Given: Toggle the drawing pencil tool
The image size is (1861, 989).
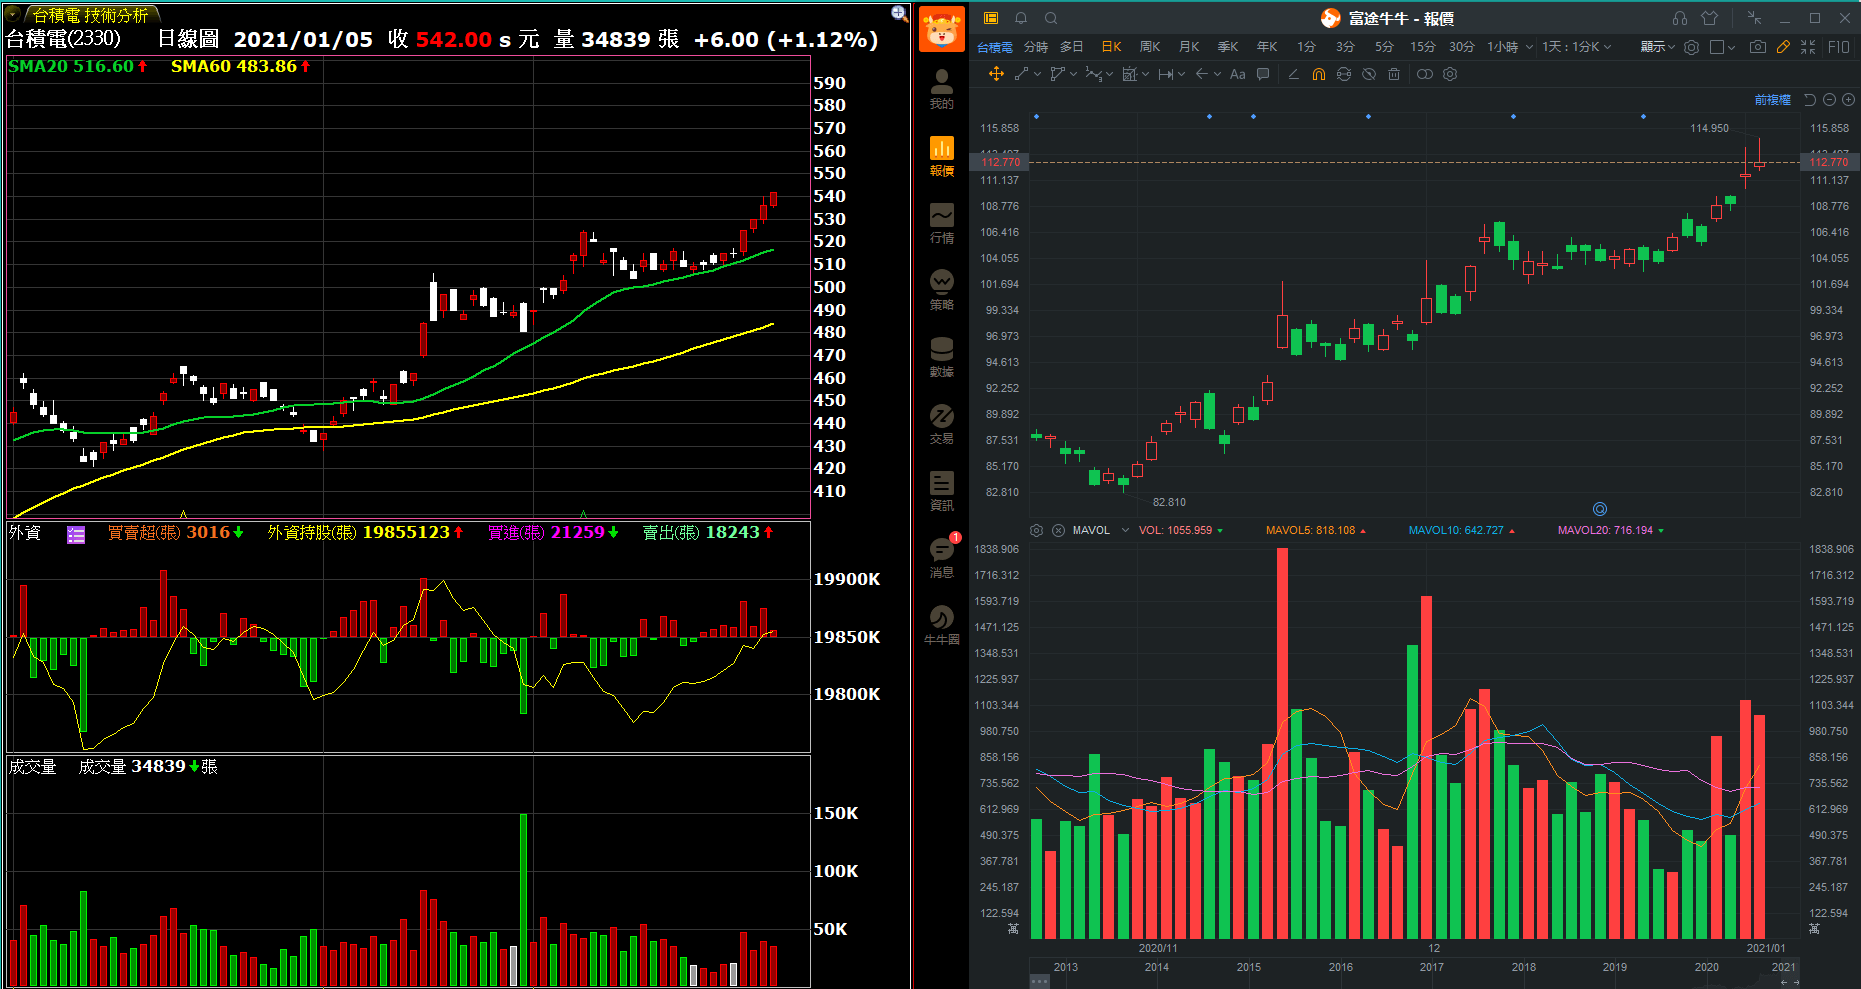Looking at the screenshot, I should click(1783, 47).
